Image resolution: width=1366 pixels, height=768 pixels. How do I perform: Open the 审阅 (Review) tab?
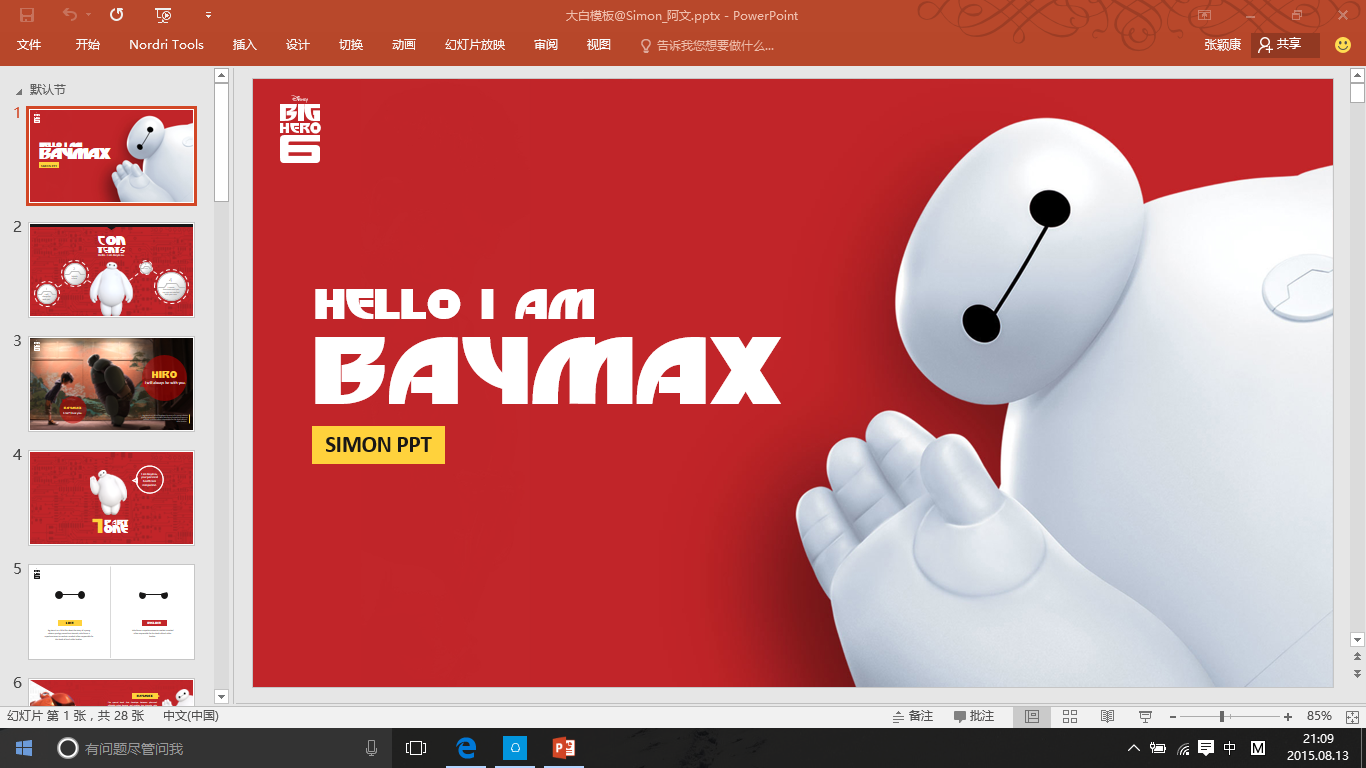click(546, 45)
